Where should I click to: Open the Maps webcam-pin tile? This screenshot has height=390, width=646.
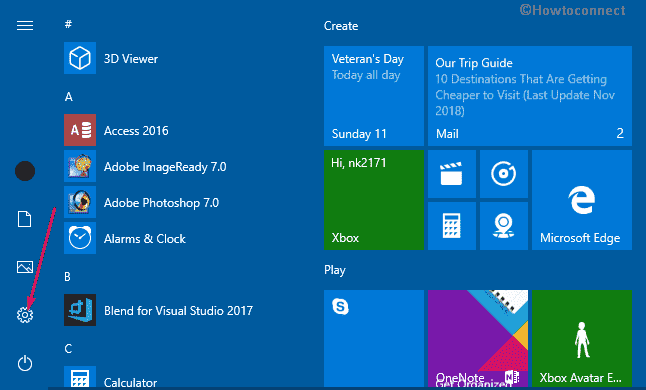503,226
